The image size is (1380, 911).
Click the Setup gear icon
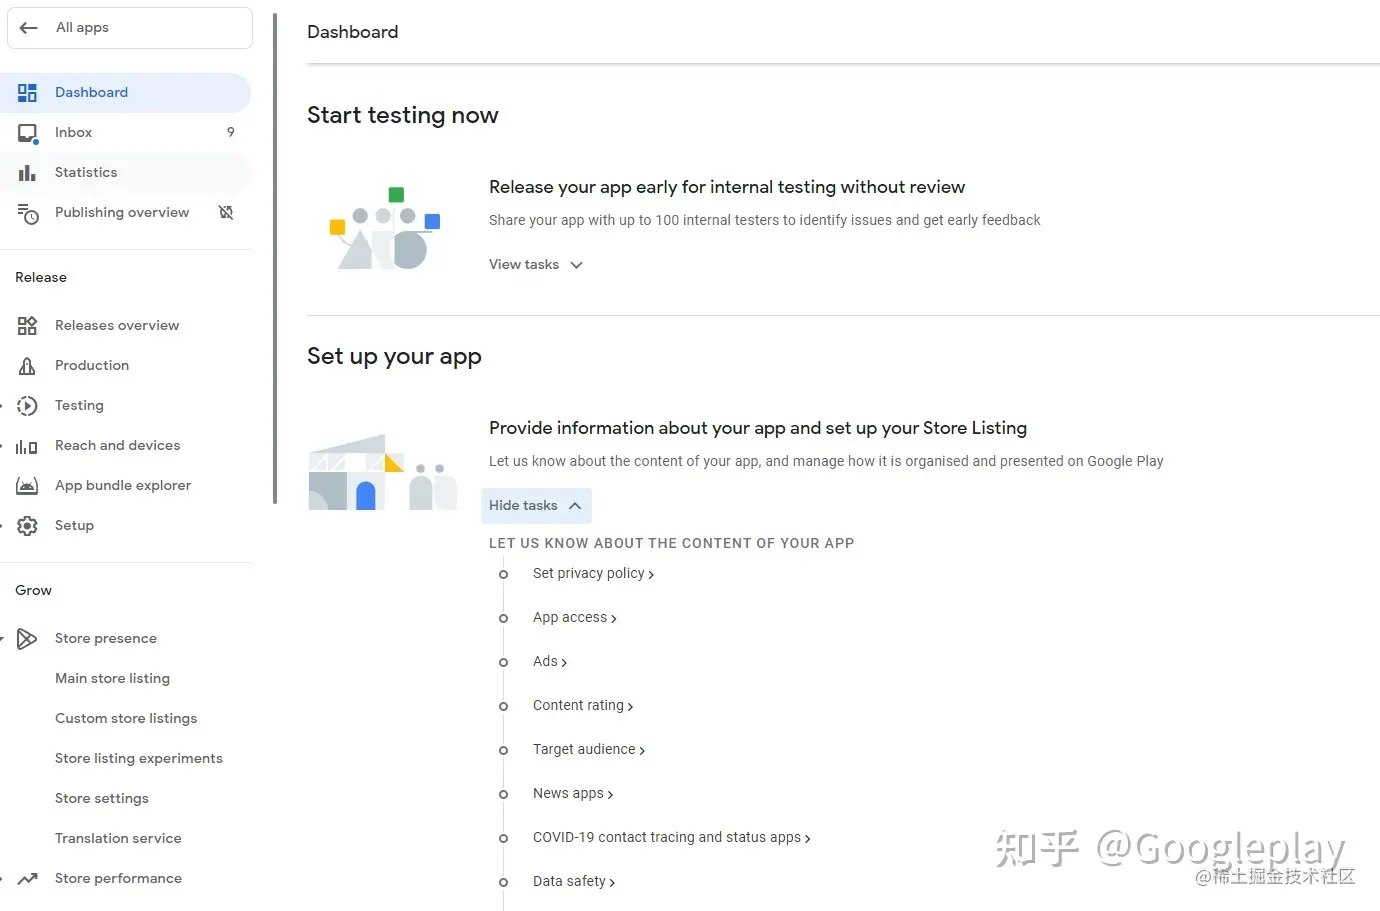pyautogui.click(x=27, y=526)
